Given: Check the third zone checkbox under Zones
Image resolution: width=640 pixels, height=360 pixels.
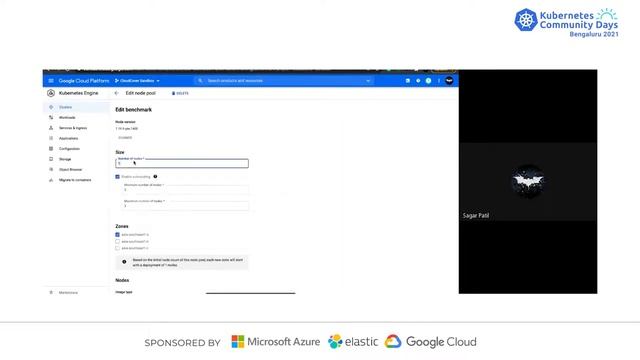Looking at the screenshot, I should pyautogui.click(x=118, y=248).
